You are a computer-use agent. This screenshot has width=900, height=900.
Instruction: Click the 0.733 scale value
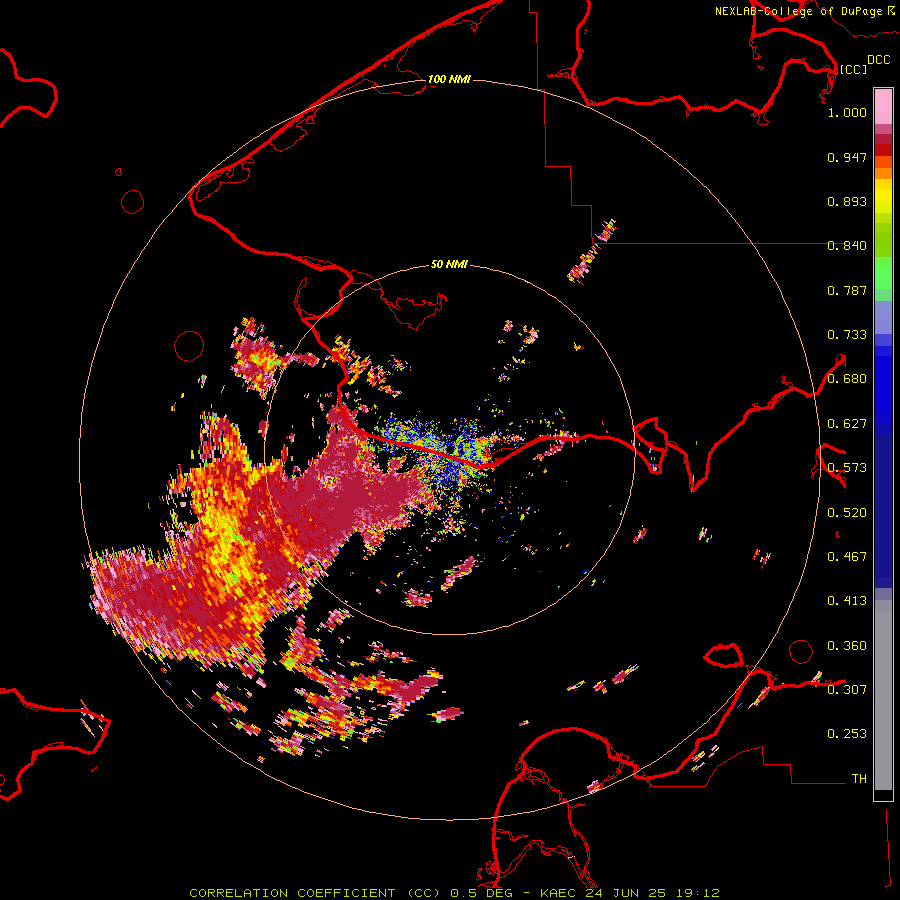(x=847, y=335)
